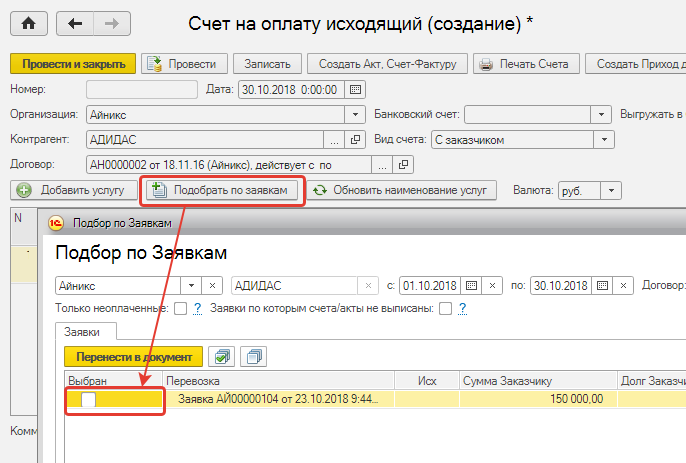Check all requests icon button
Image resolution: width=686 pixels, height=463 pixels.
tap(222, 357)
